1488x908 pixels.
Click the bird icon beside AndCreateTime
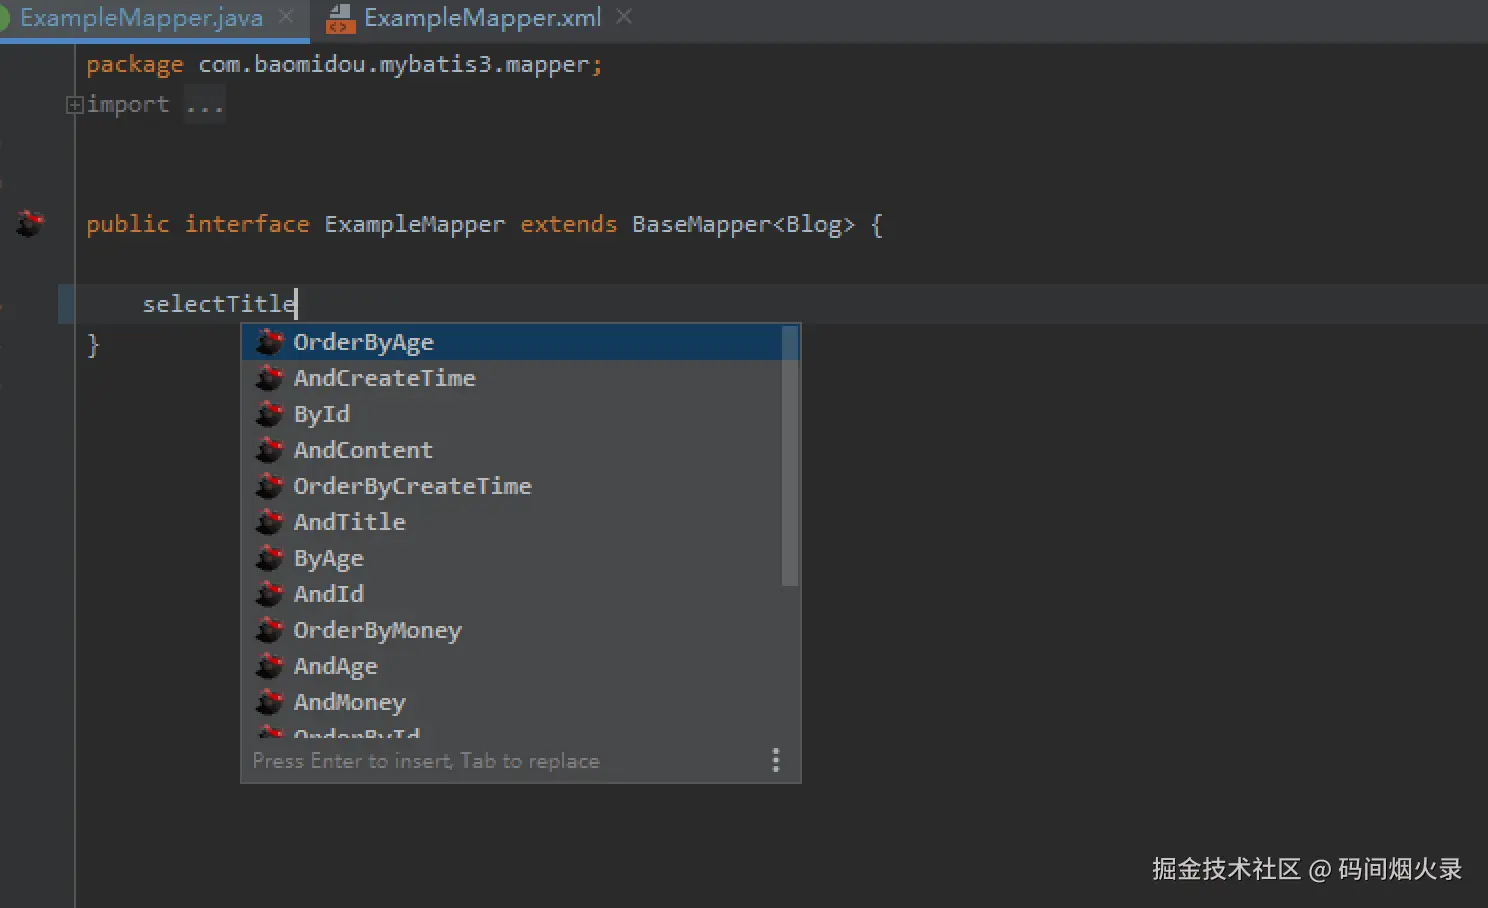tap(269, 378)
